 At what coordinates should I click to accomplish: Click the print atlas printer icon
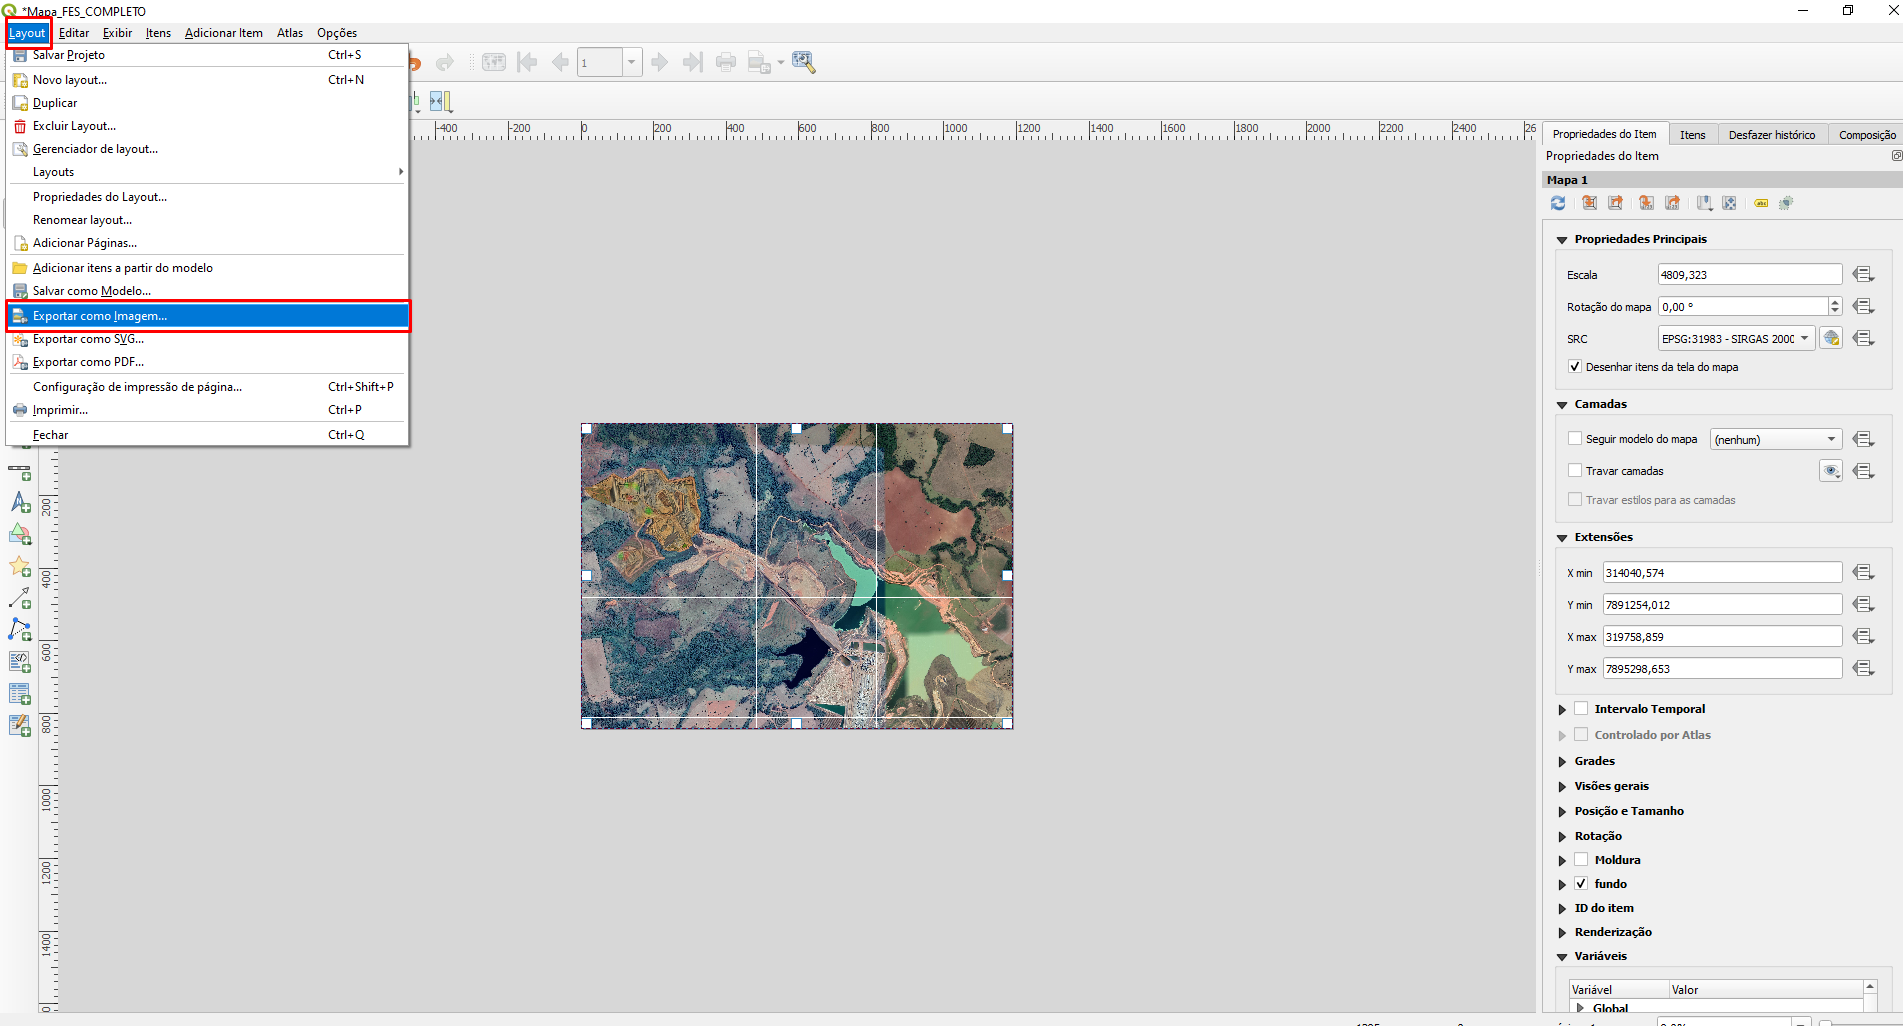coord(726,63)
